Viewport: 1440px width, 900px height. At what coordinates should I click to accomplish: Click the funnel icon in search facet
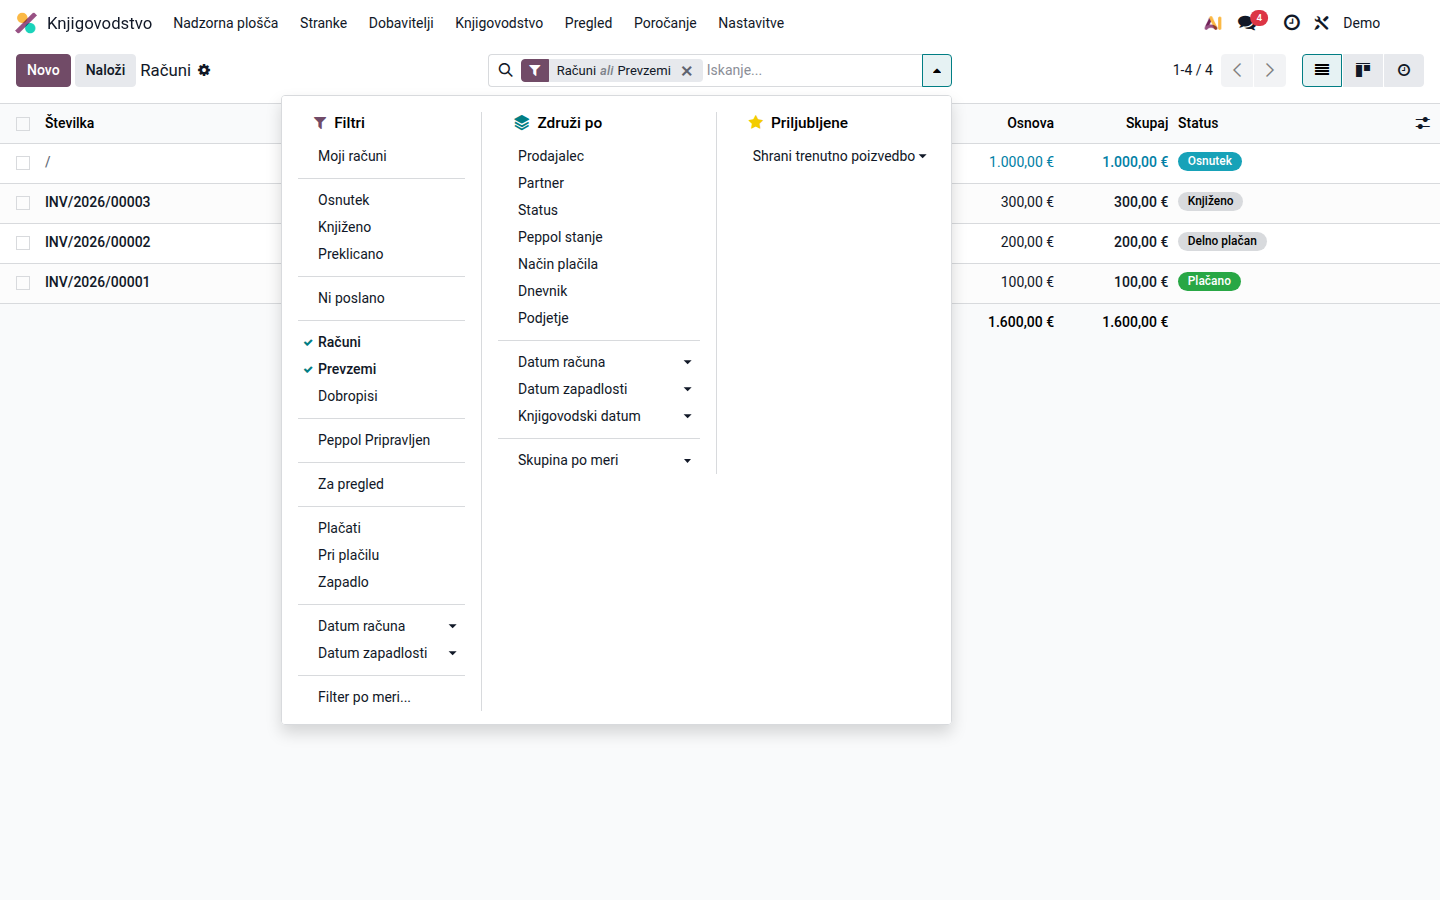(x=535, y=70)
